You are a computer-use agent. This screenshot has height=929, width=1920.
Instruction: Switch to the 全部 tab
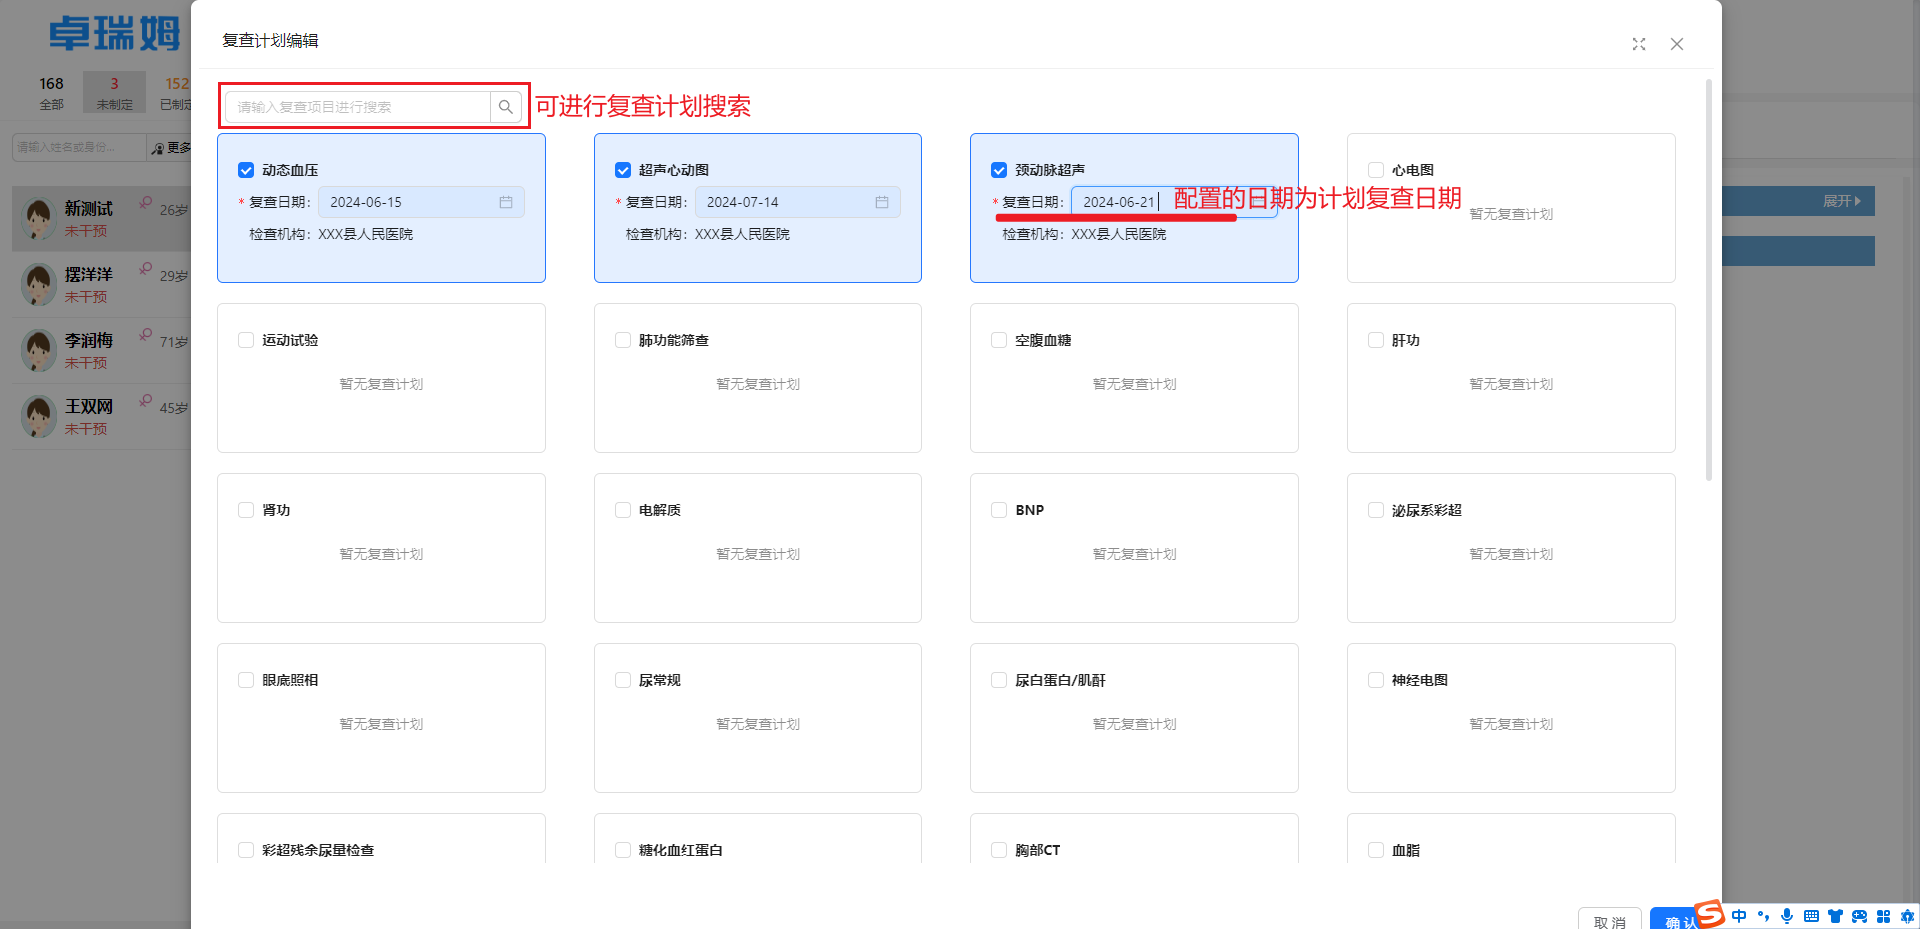point(52,92)
